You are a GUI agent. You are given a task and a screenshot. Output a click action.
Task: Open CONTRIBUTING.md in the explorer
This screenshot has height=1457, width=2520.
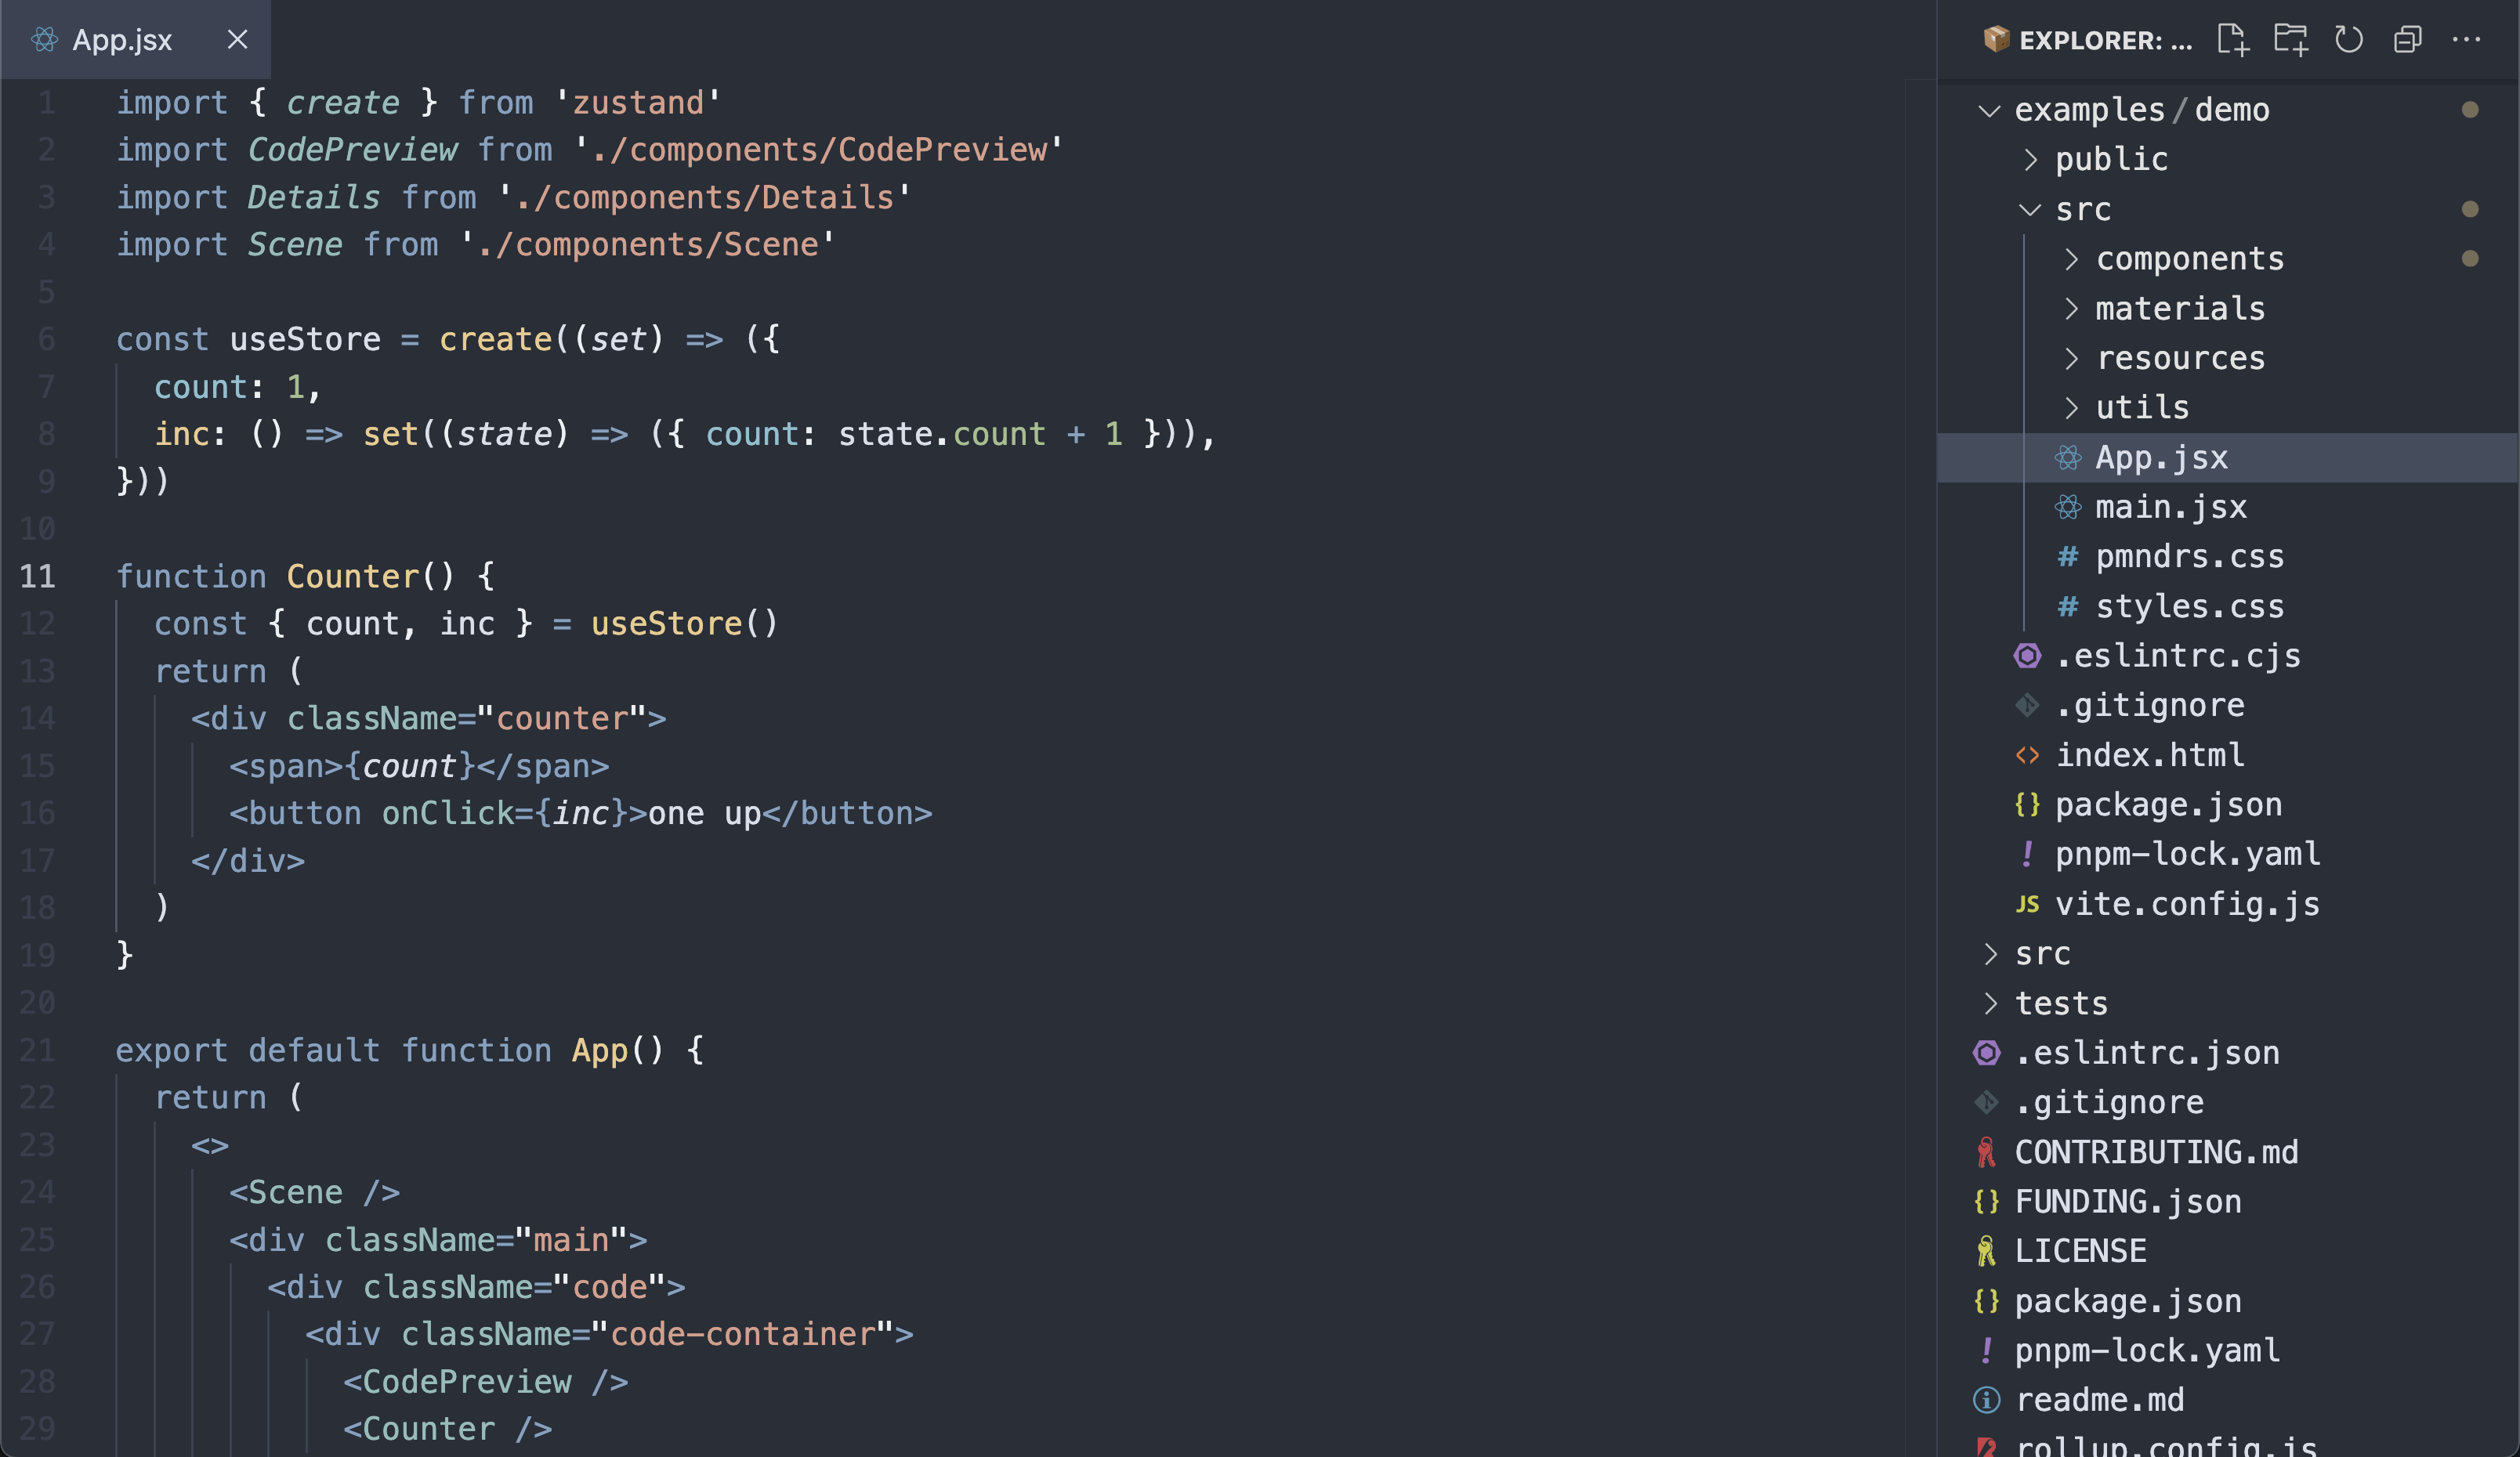[2155, 1152]
